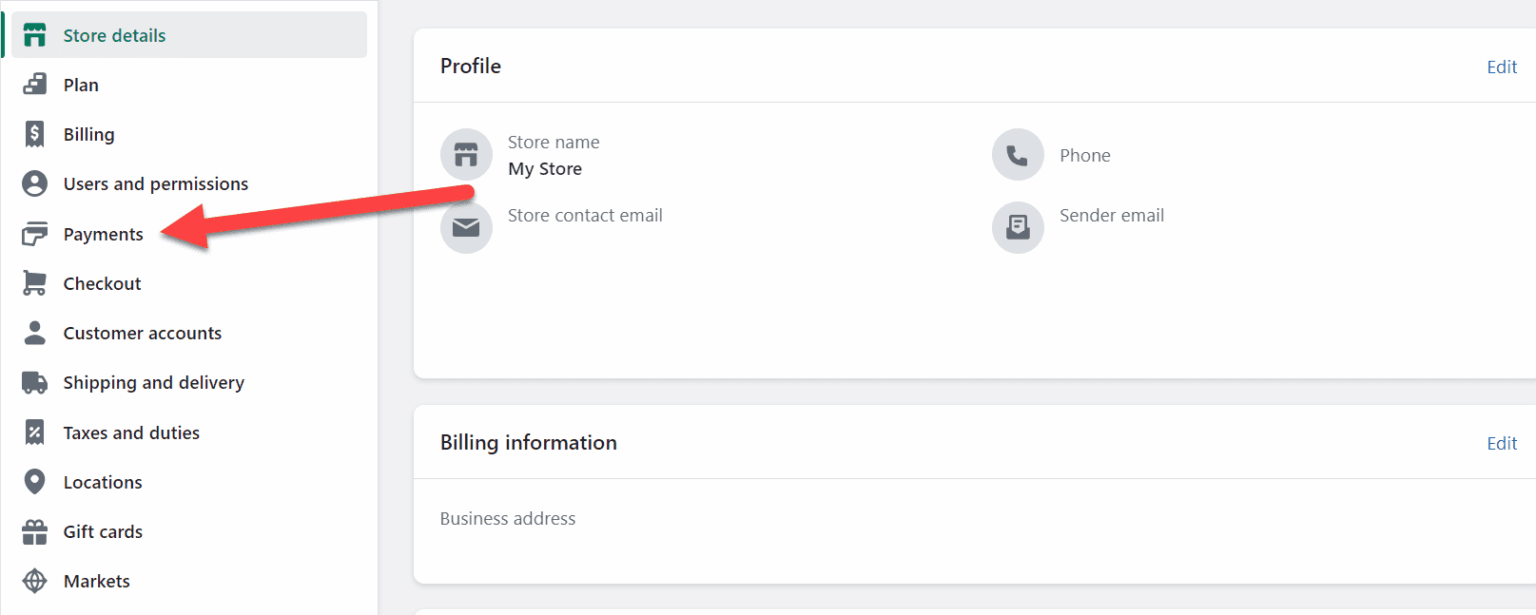
Task: Click the Billing receipt icon
Action: [36, 134]
